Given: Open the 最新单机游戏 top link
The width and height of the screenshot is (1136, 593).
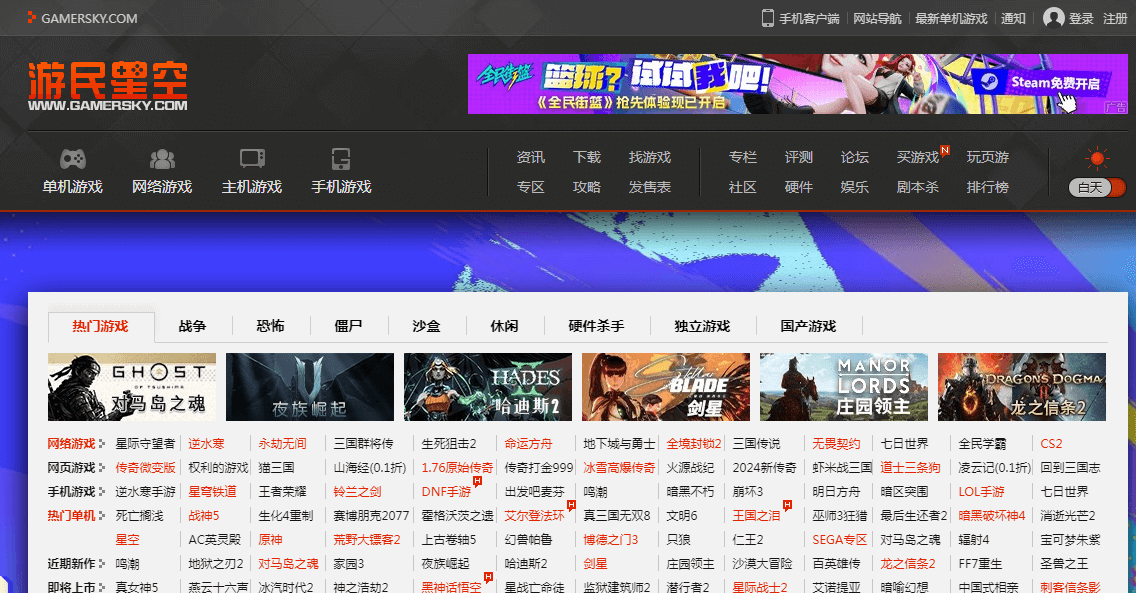Looking at the screenshot, I should 951,18.
